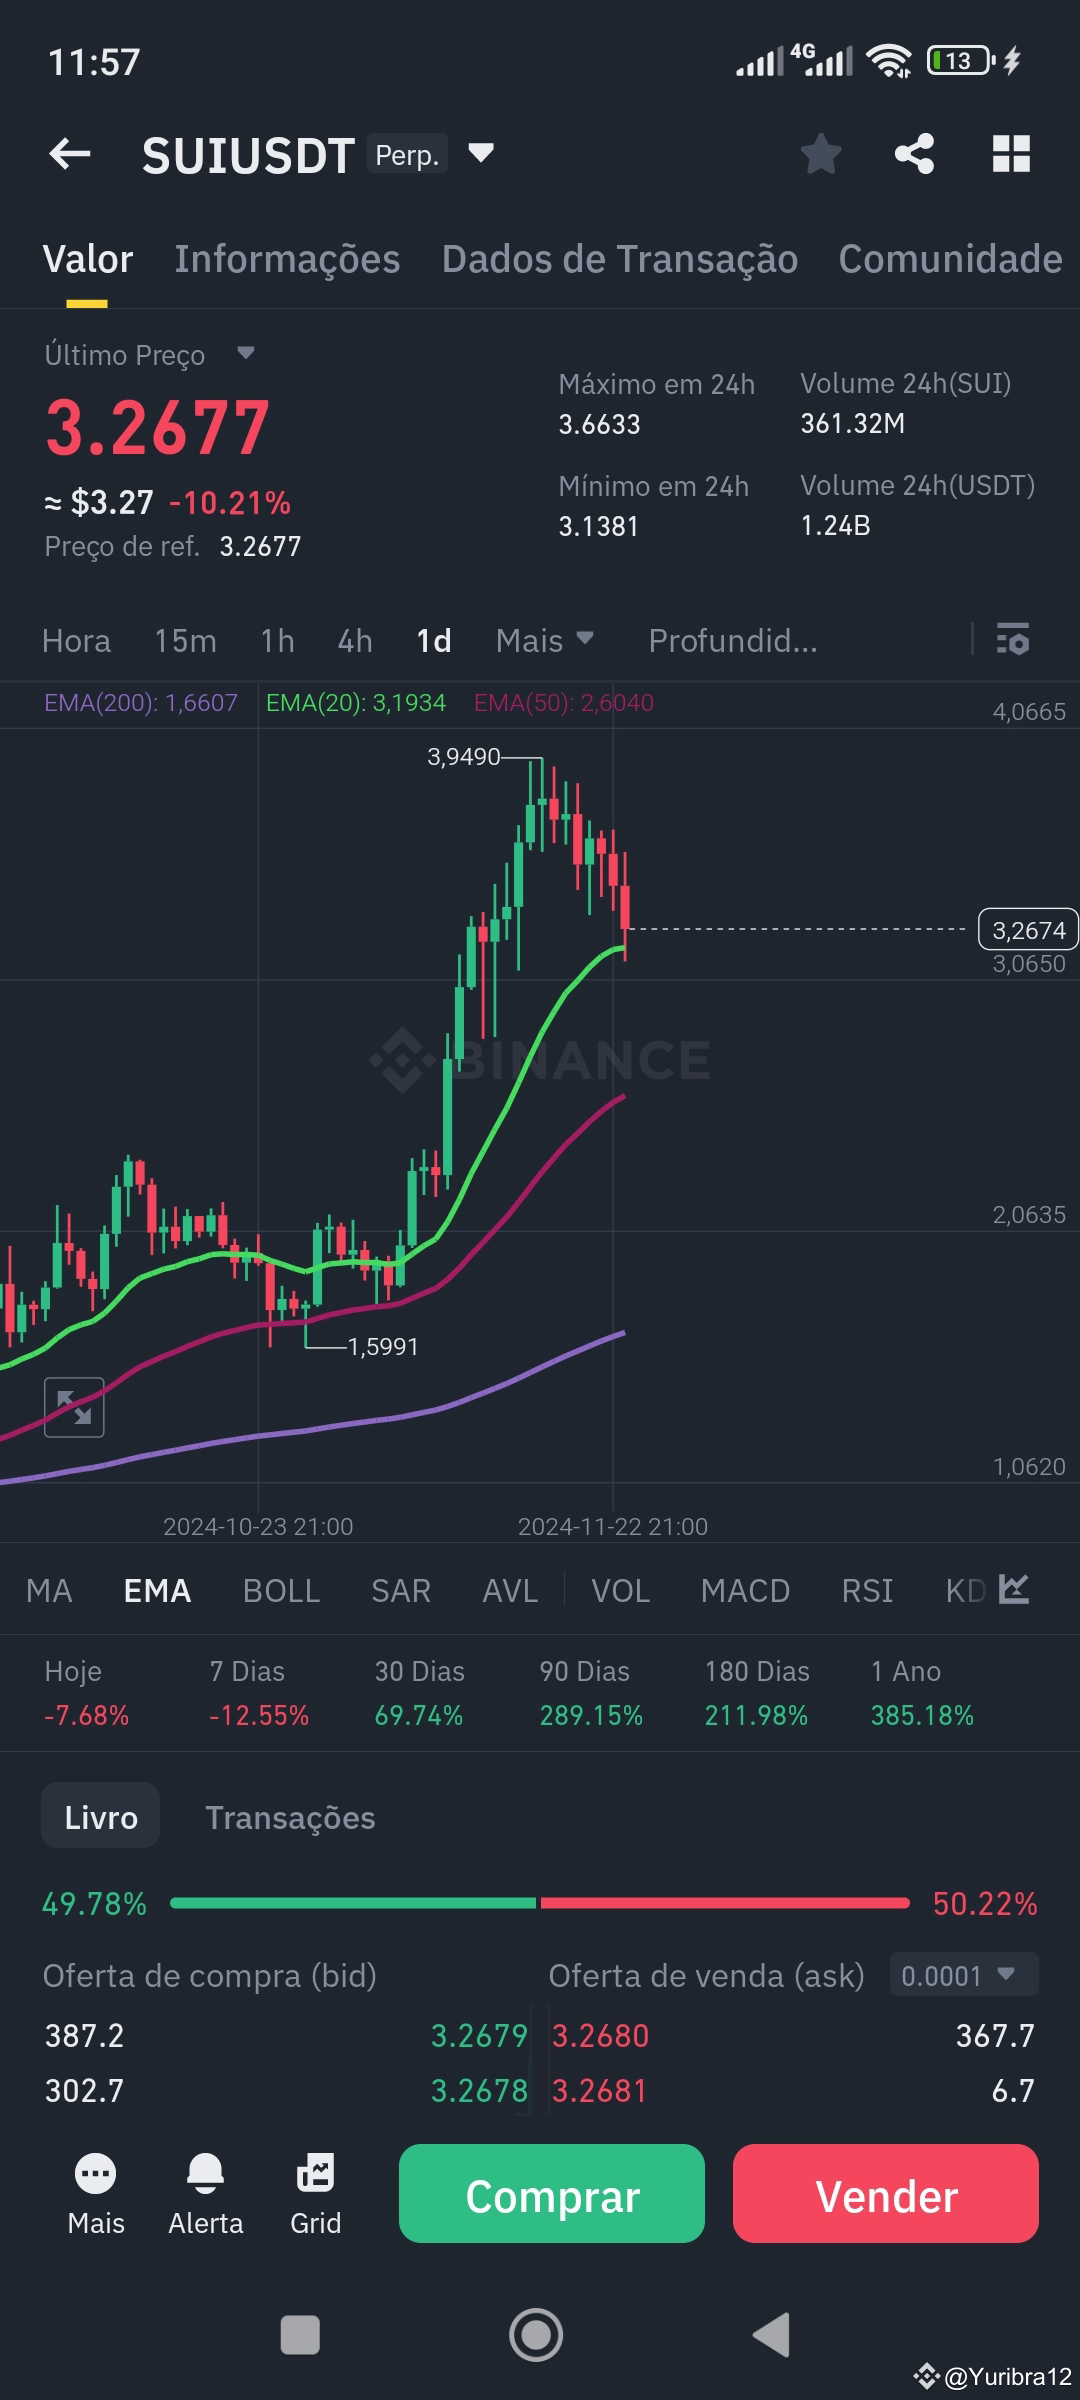Select bid price 3.2679
The image size is (1080, 2400).
(479, 2035)
